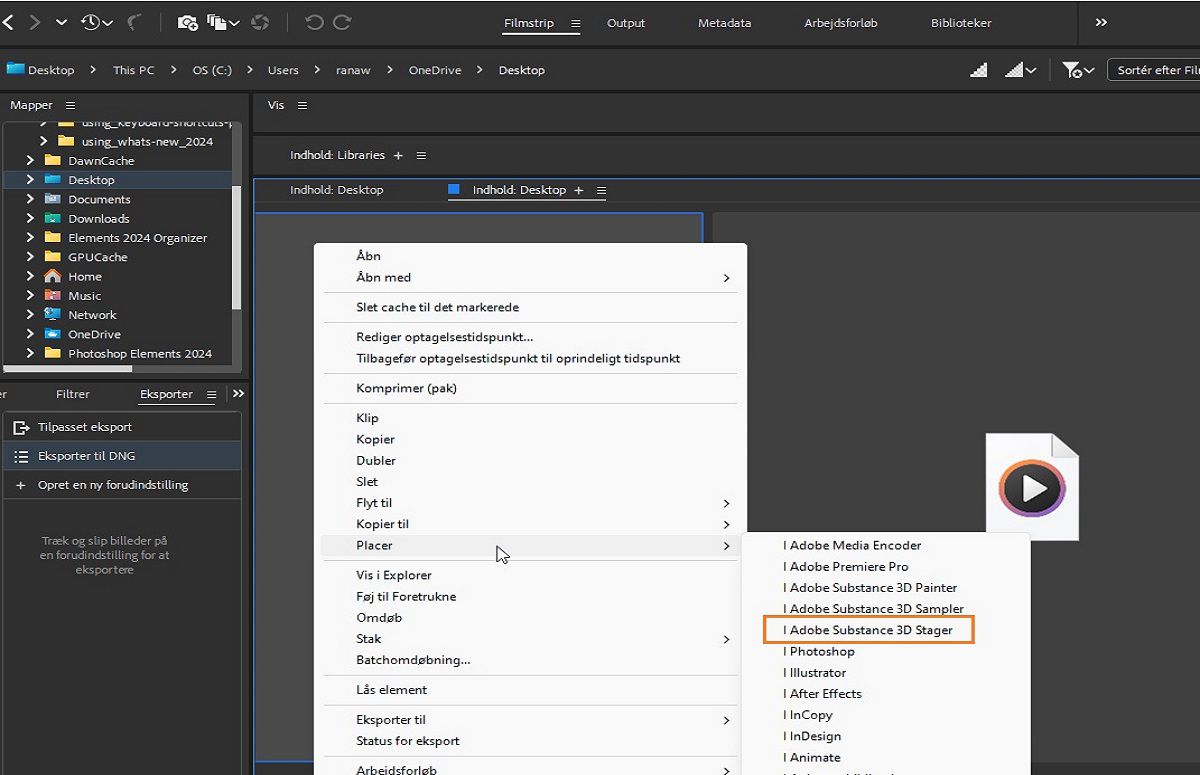Viewport: 1200px width, 775px height.
Task: Click the Open in Camera Raw aperture icon
Action: click(259, 22)
